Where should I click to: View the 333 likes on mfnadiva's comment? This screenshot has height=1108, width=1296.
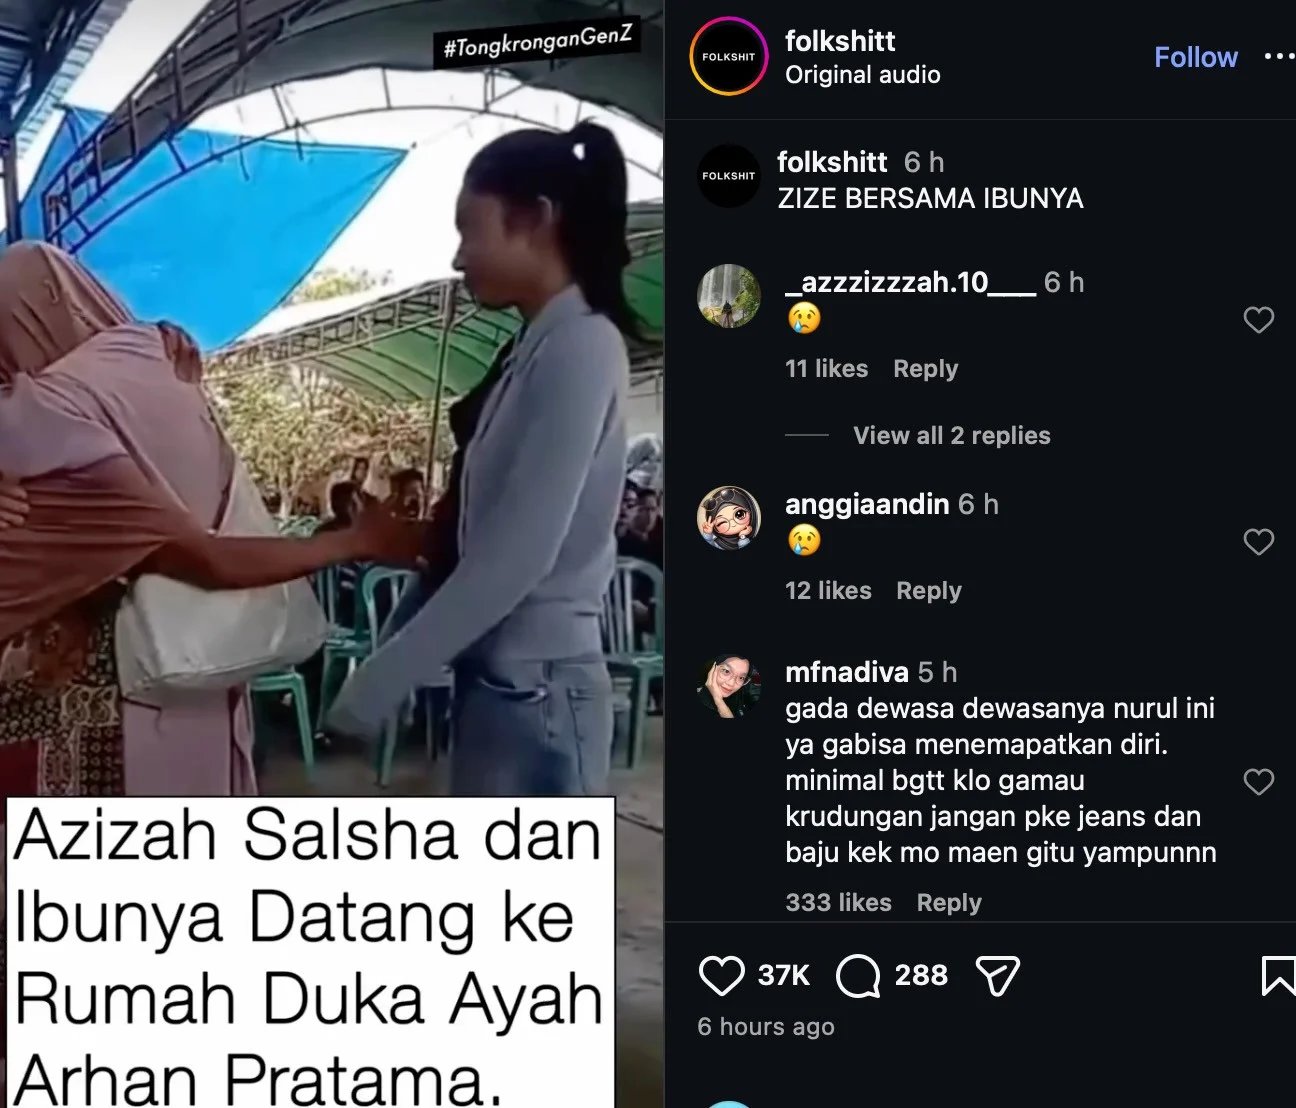click(x=838, y=903)
